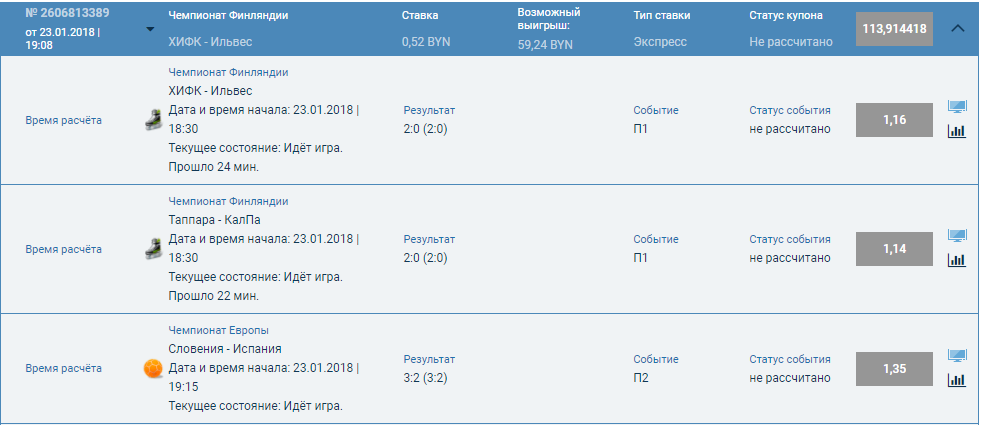Click hockey skate icon for Таппара - КалПа
This screenshot has height=425, width=981.
point(153,249)
